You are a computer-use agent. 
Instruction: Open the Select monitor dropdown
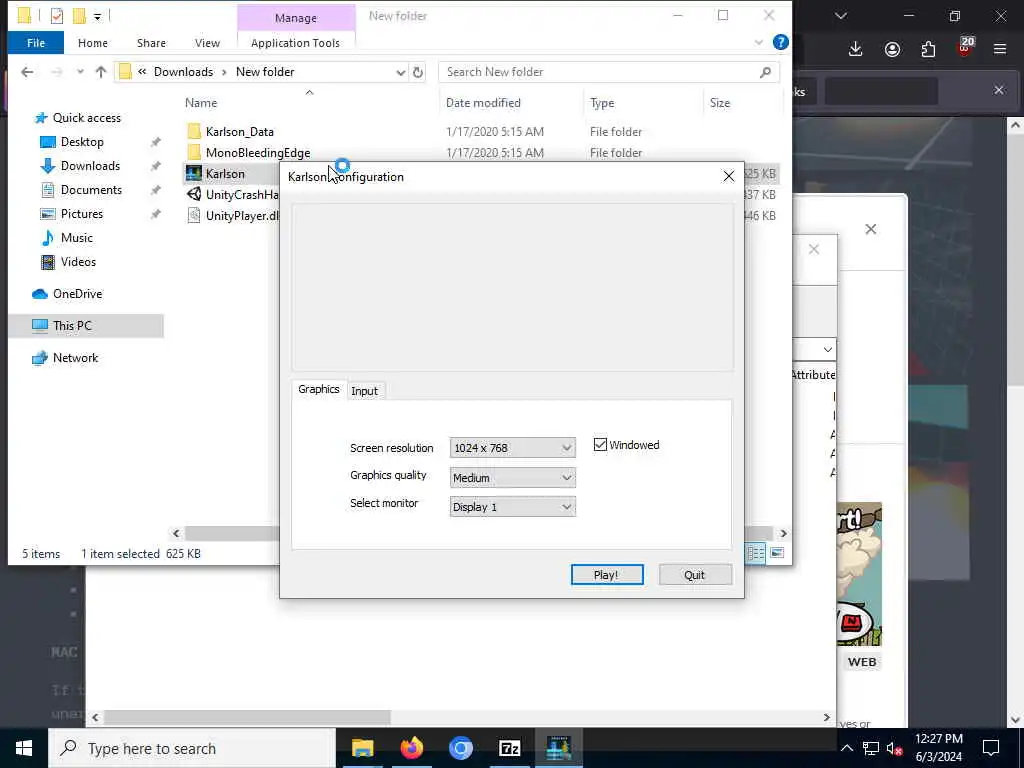[512, 507]
